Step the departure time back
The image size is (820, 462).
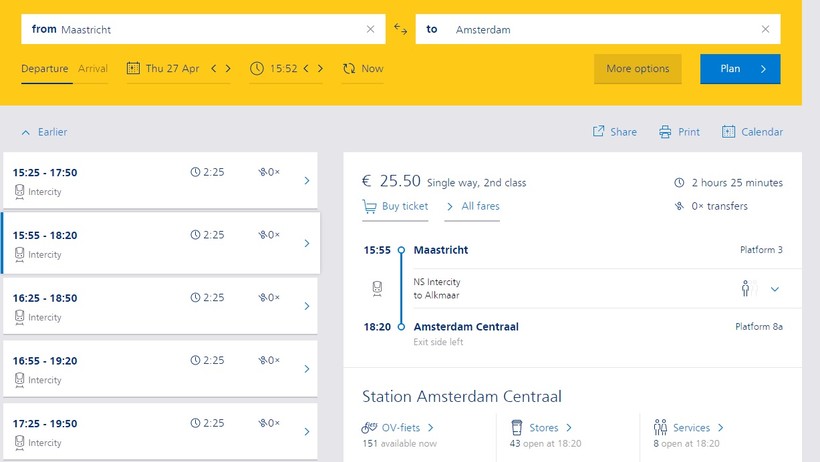306,69
